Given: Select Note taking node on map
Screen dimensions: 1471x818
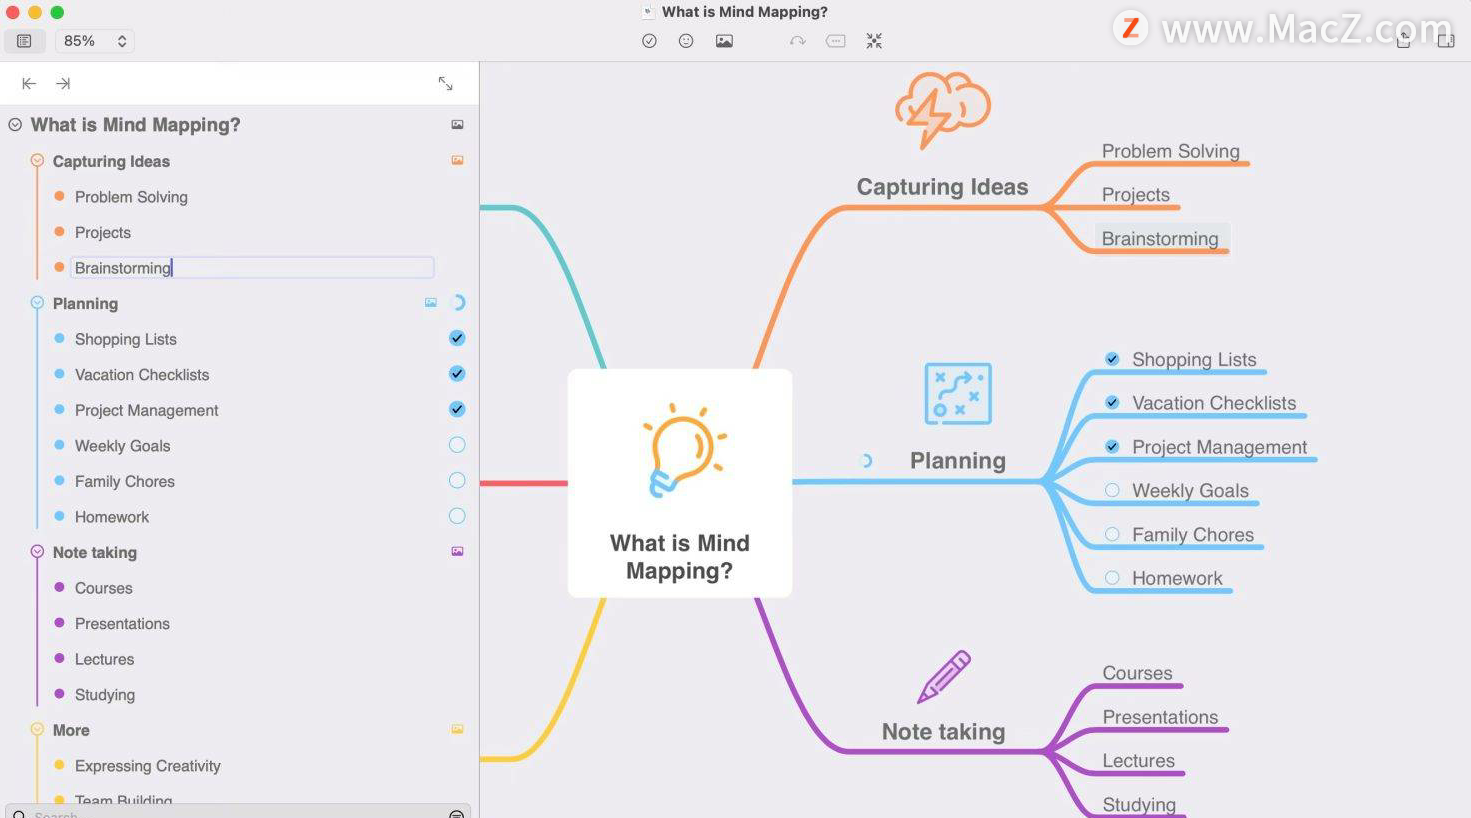Looking at the screenshot, I should [x=943, y=732].
